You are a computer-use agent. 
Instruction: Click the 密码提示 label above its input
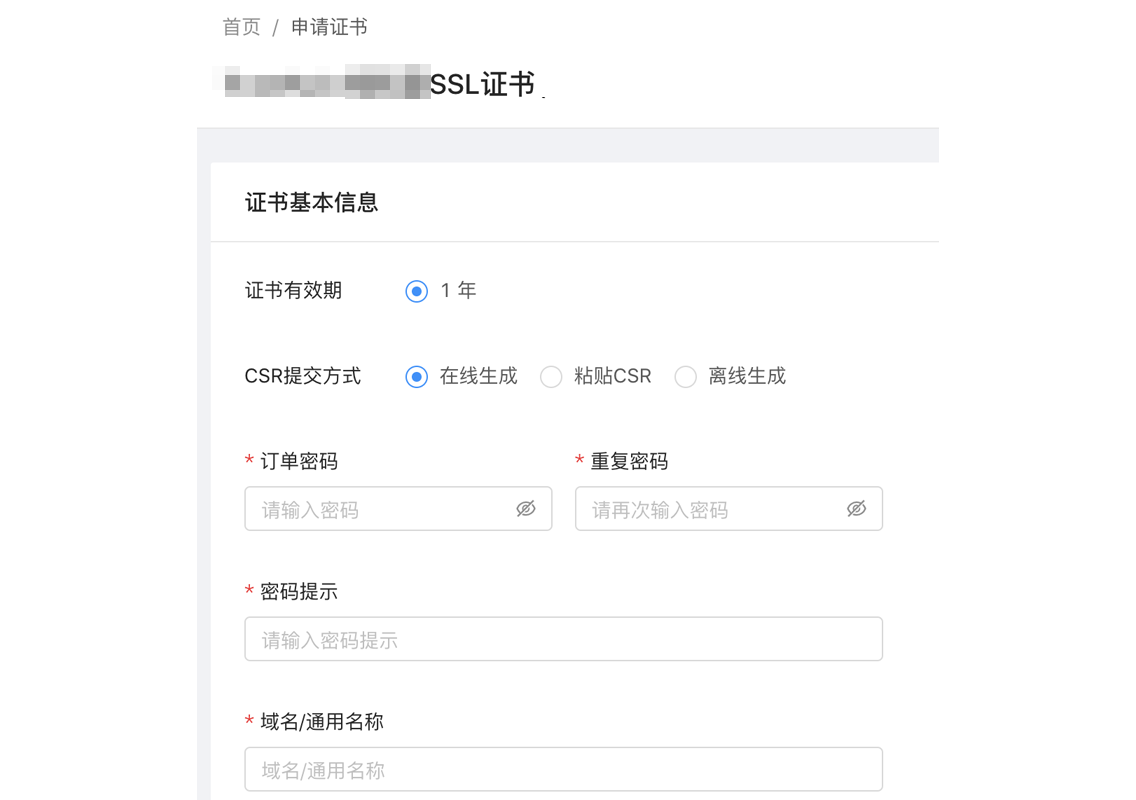(300, 591)
